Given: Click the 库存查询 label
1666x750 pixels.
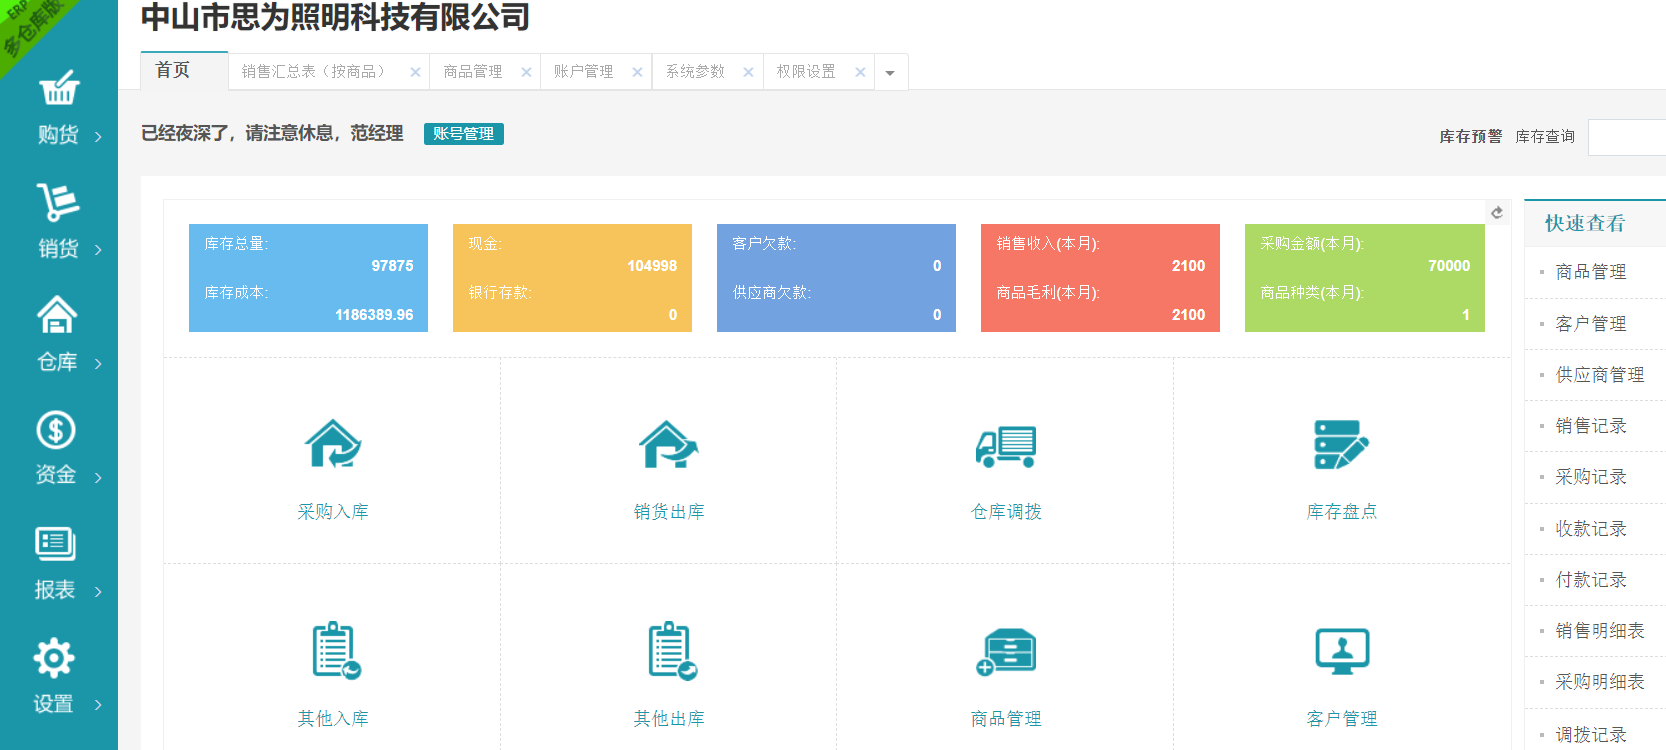Looking at the screenshot, I should point(1545,136).
